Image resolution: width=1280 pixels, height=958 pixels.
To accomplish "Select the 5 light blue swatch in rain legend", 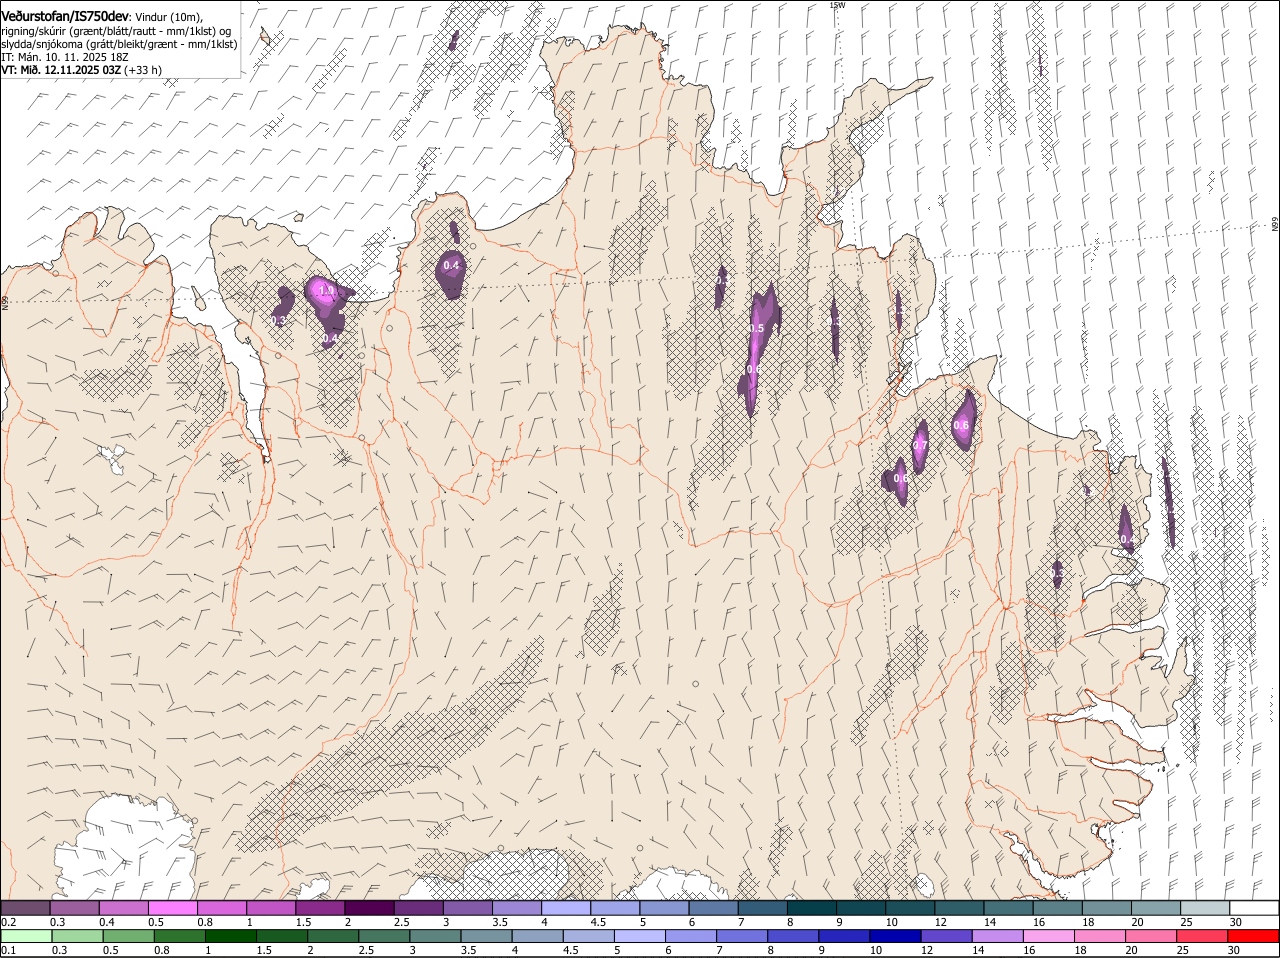I will (x=639, y=937).
